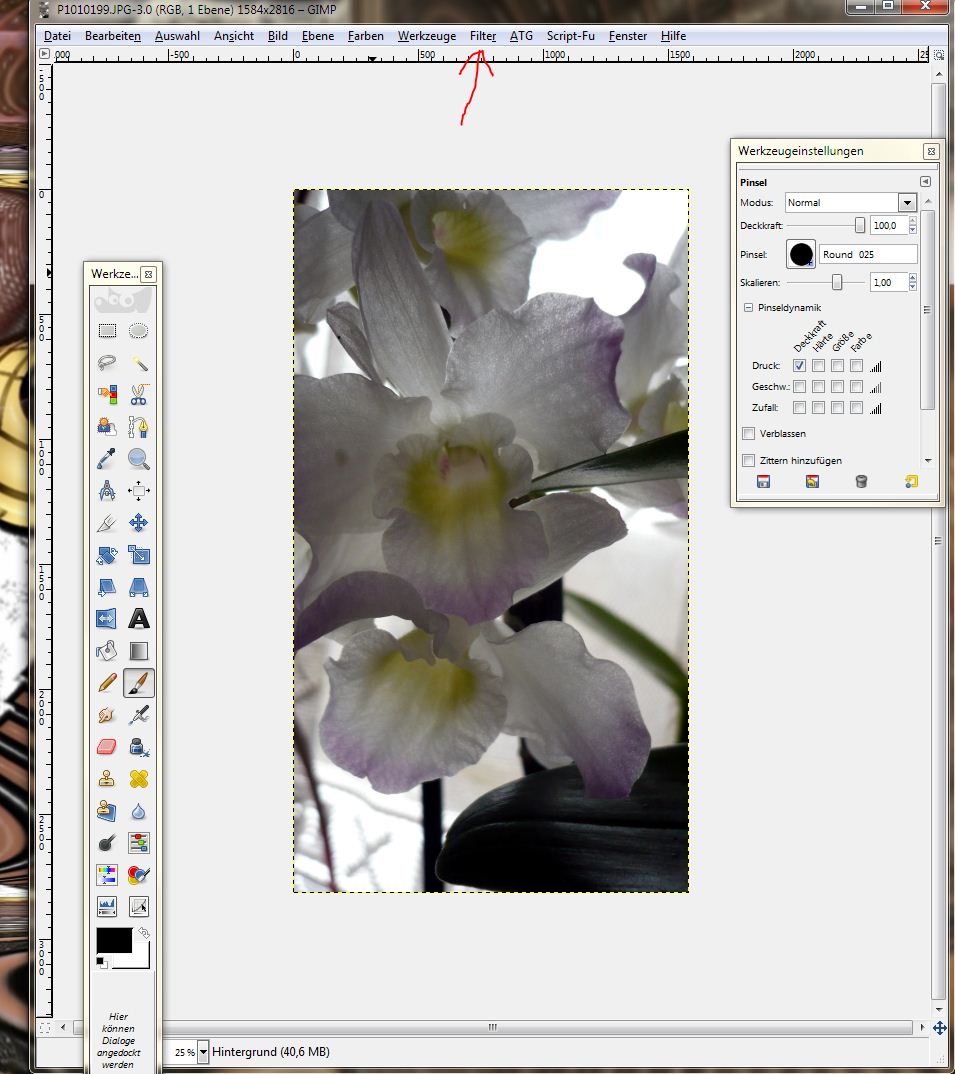955x1074 pixels.
Task: Collapse the Pinseldynamik section
Action: click(x=747, y=309)
